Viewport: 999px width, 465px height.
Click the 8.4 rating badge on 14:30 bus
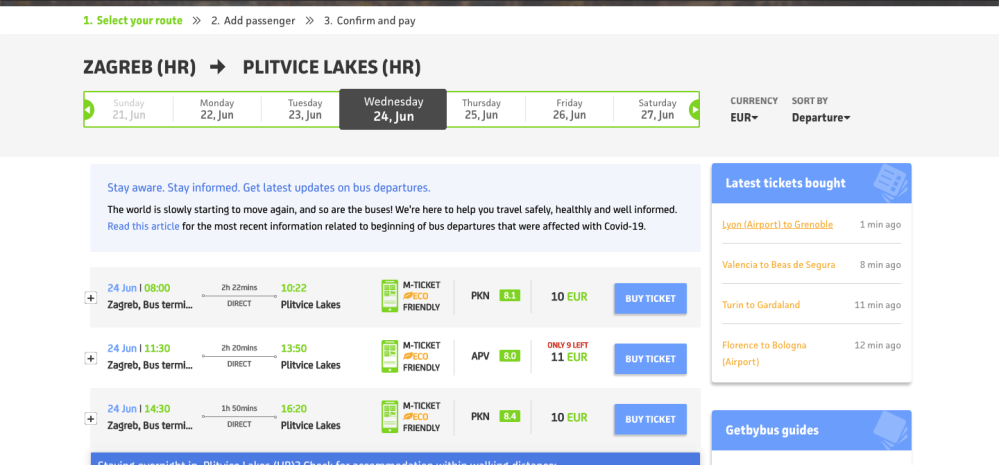point(510,416)
